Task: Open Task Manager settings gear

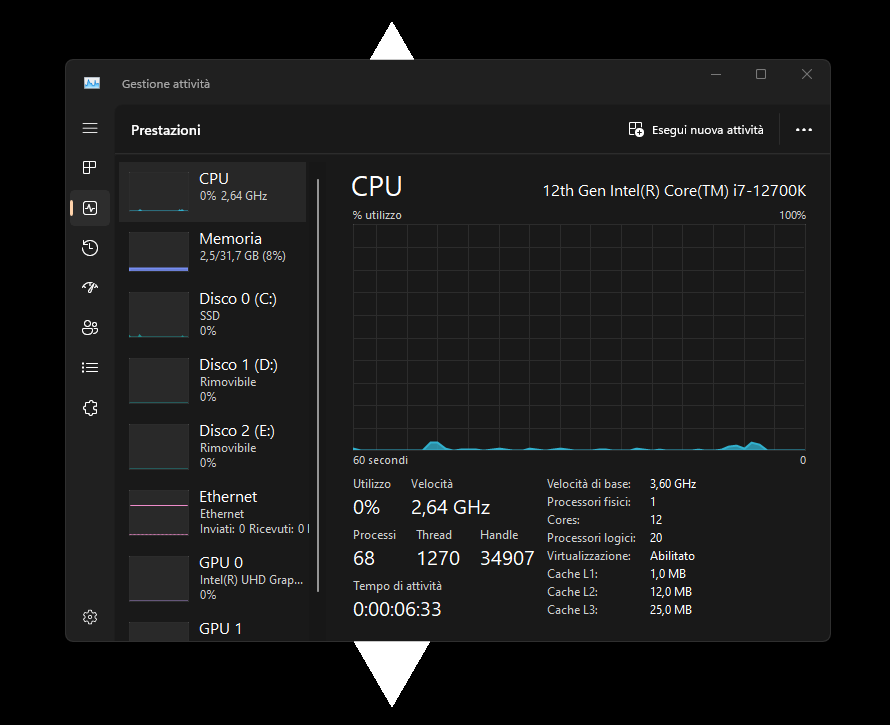Action: click(90, 617)
